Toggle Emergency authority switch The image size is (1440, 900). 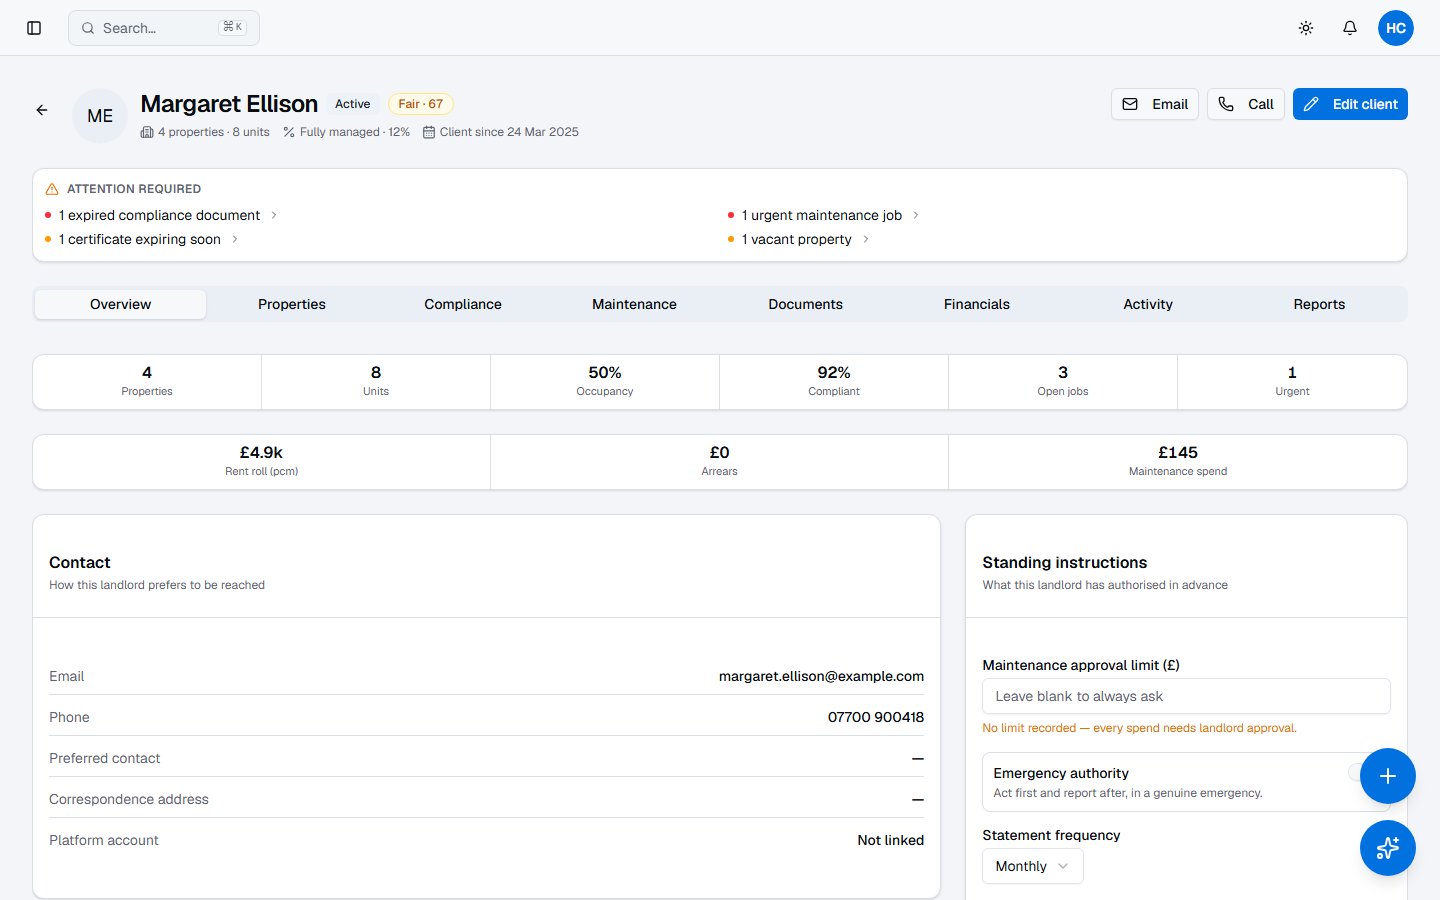click(1364, 772)
